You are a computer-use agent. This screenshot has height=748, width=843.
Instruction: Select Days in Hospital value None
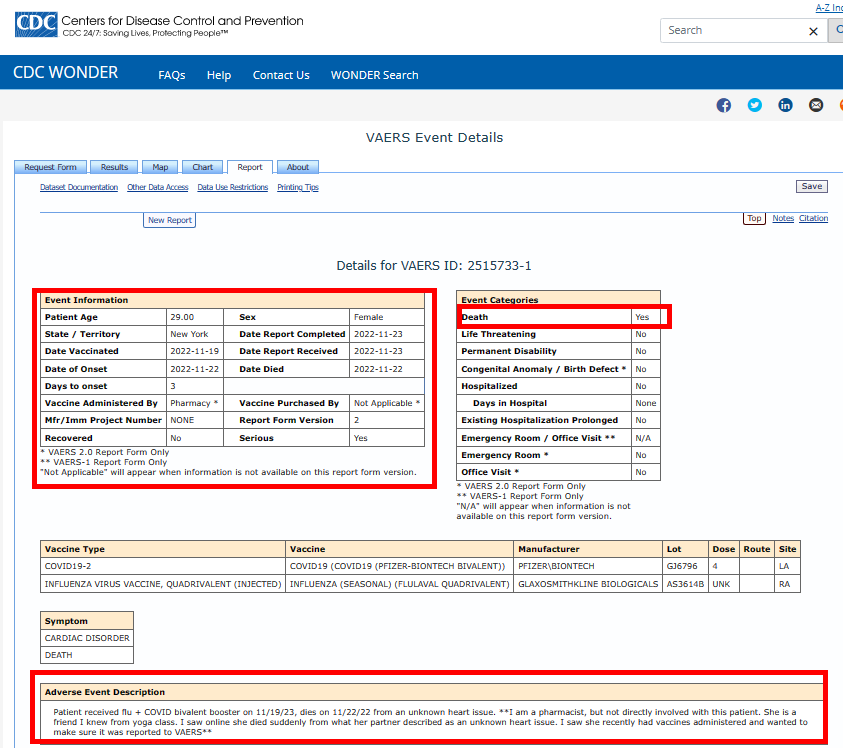click(x=645, y=403)
